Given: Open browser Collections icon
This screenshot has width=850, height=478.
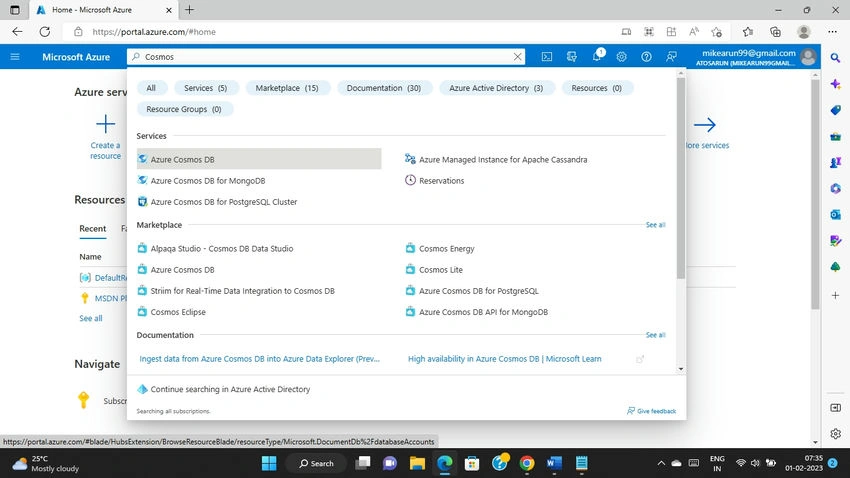Looking at the screenshot, I should tap(775, 32).
